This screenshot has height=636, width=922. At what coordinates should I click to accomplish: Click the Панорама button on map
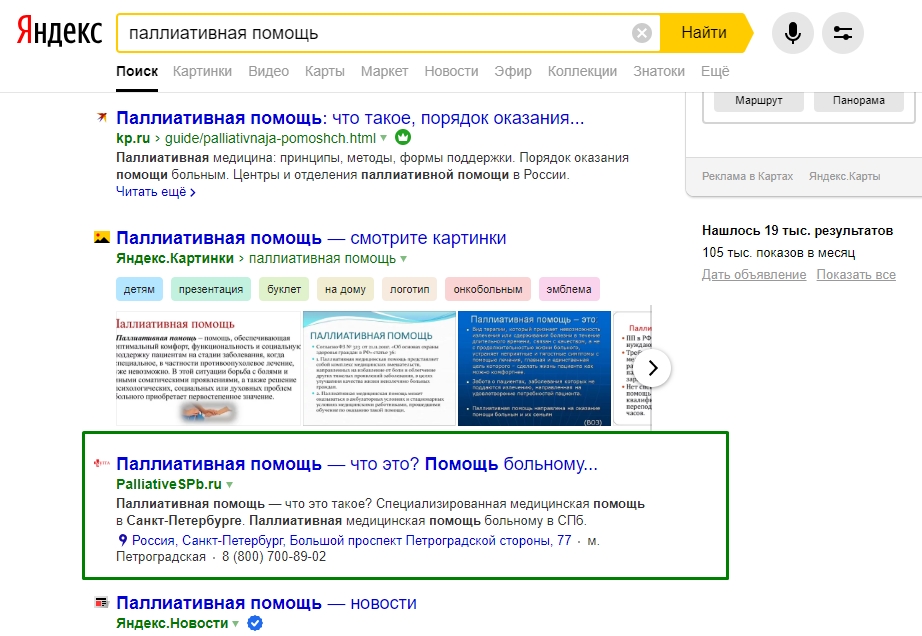tap(858, 101)
